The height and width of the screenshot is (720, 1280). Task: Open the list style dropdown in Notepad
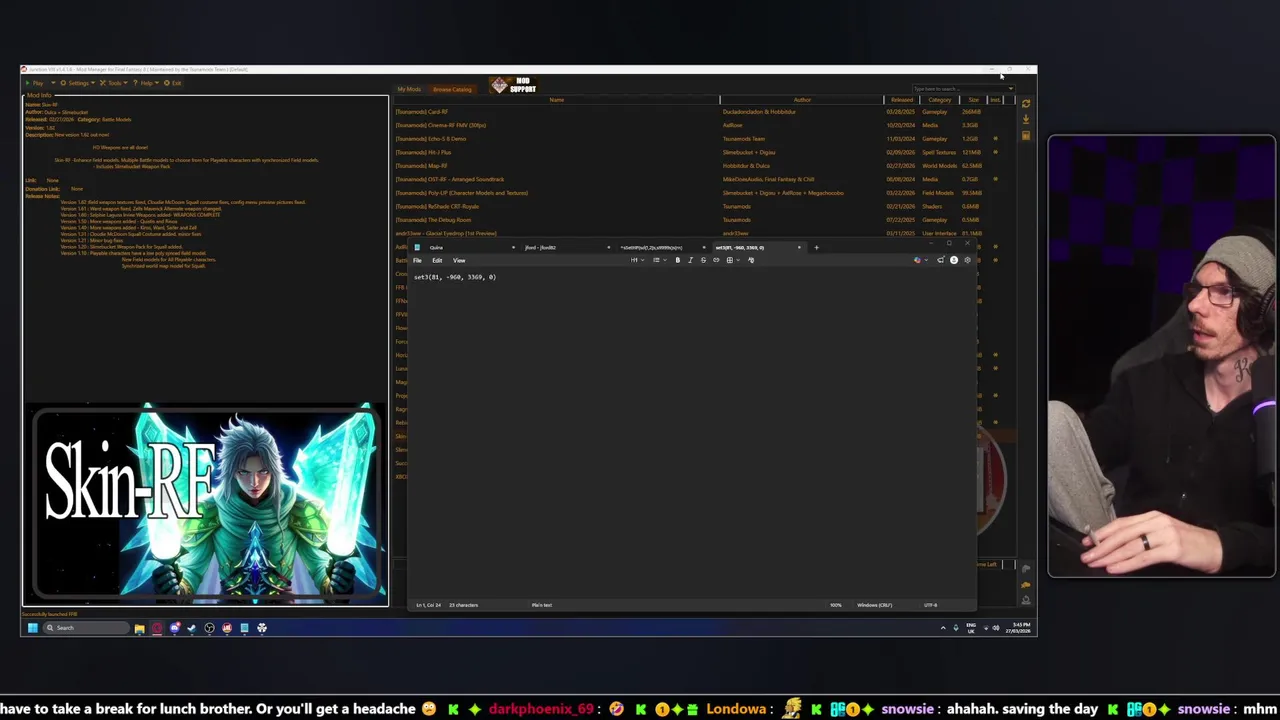tap(659, 260)
